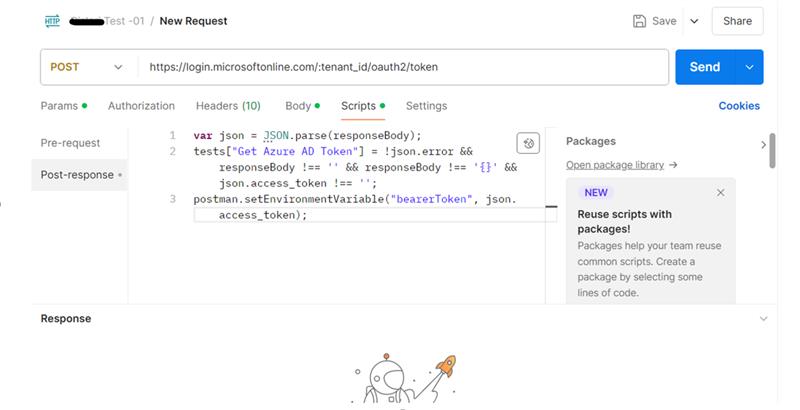This screenshot has height=410, width=800.
Task: Click the "Get Azure AD Token" string
Action: tap(295, 151)
